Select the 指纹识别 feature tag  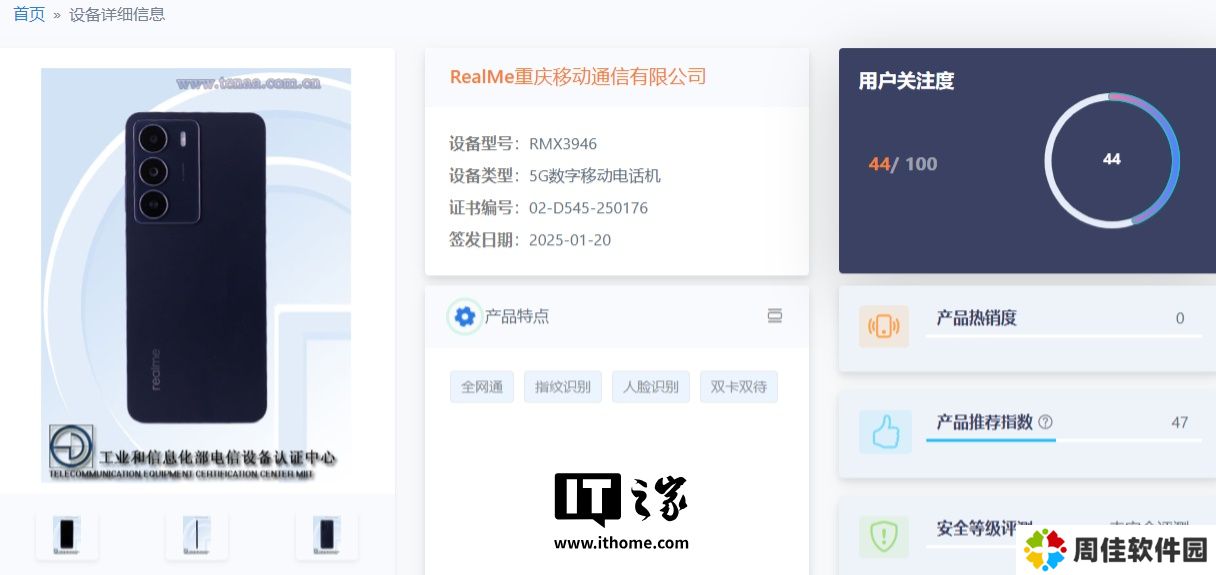click(563, 387)
